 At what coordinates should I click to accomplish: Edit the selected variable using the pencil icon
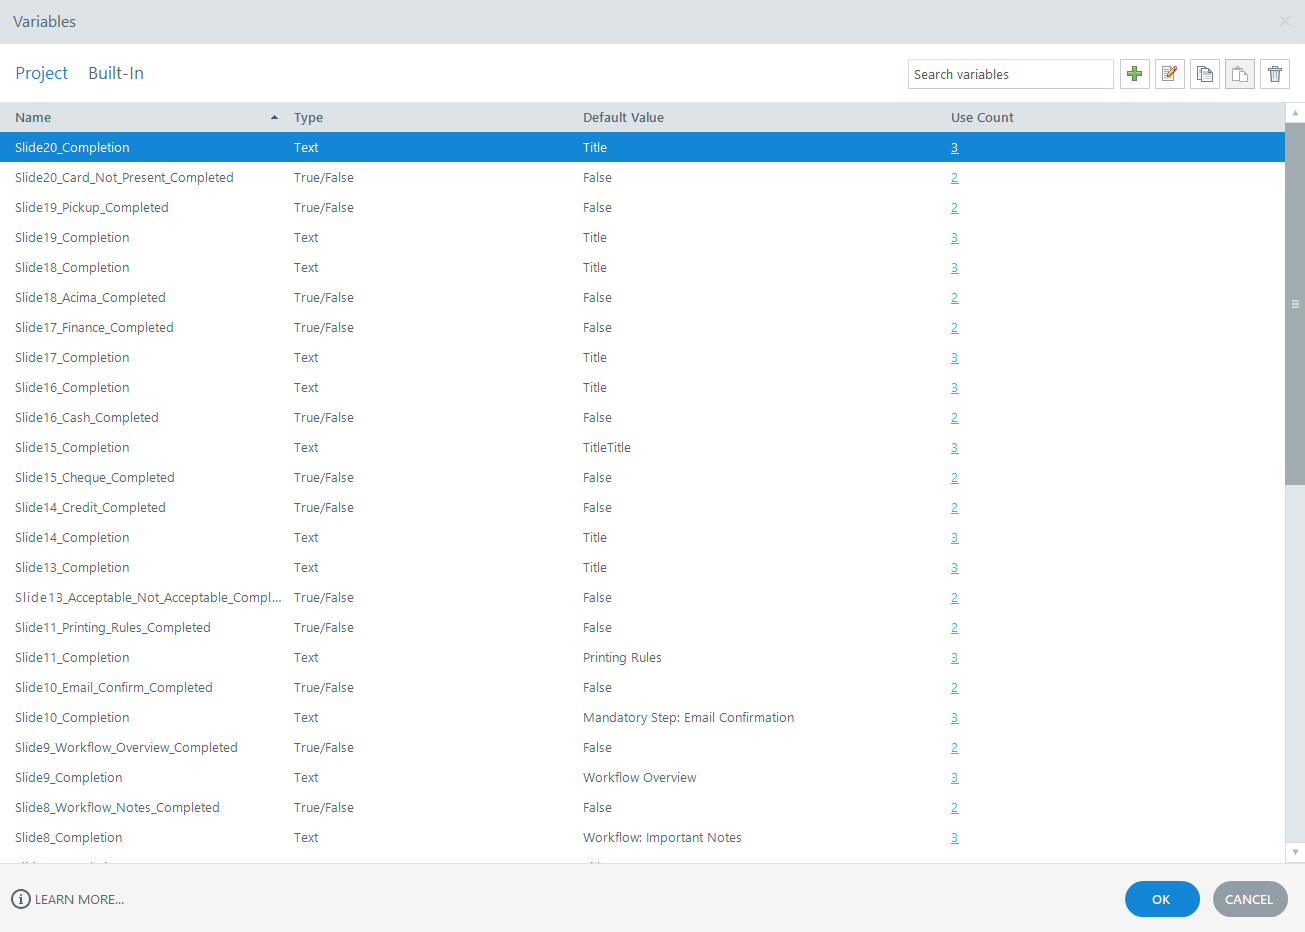pos(1169,73)
